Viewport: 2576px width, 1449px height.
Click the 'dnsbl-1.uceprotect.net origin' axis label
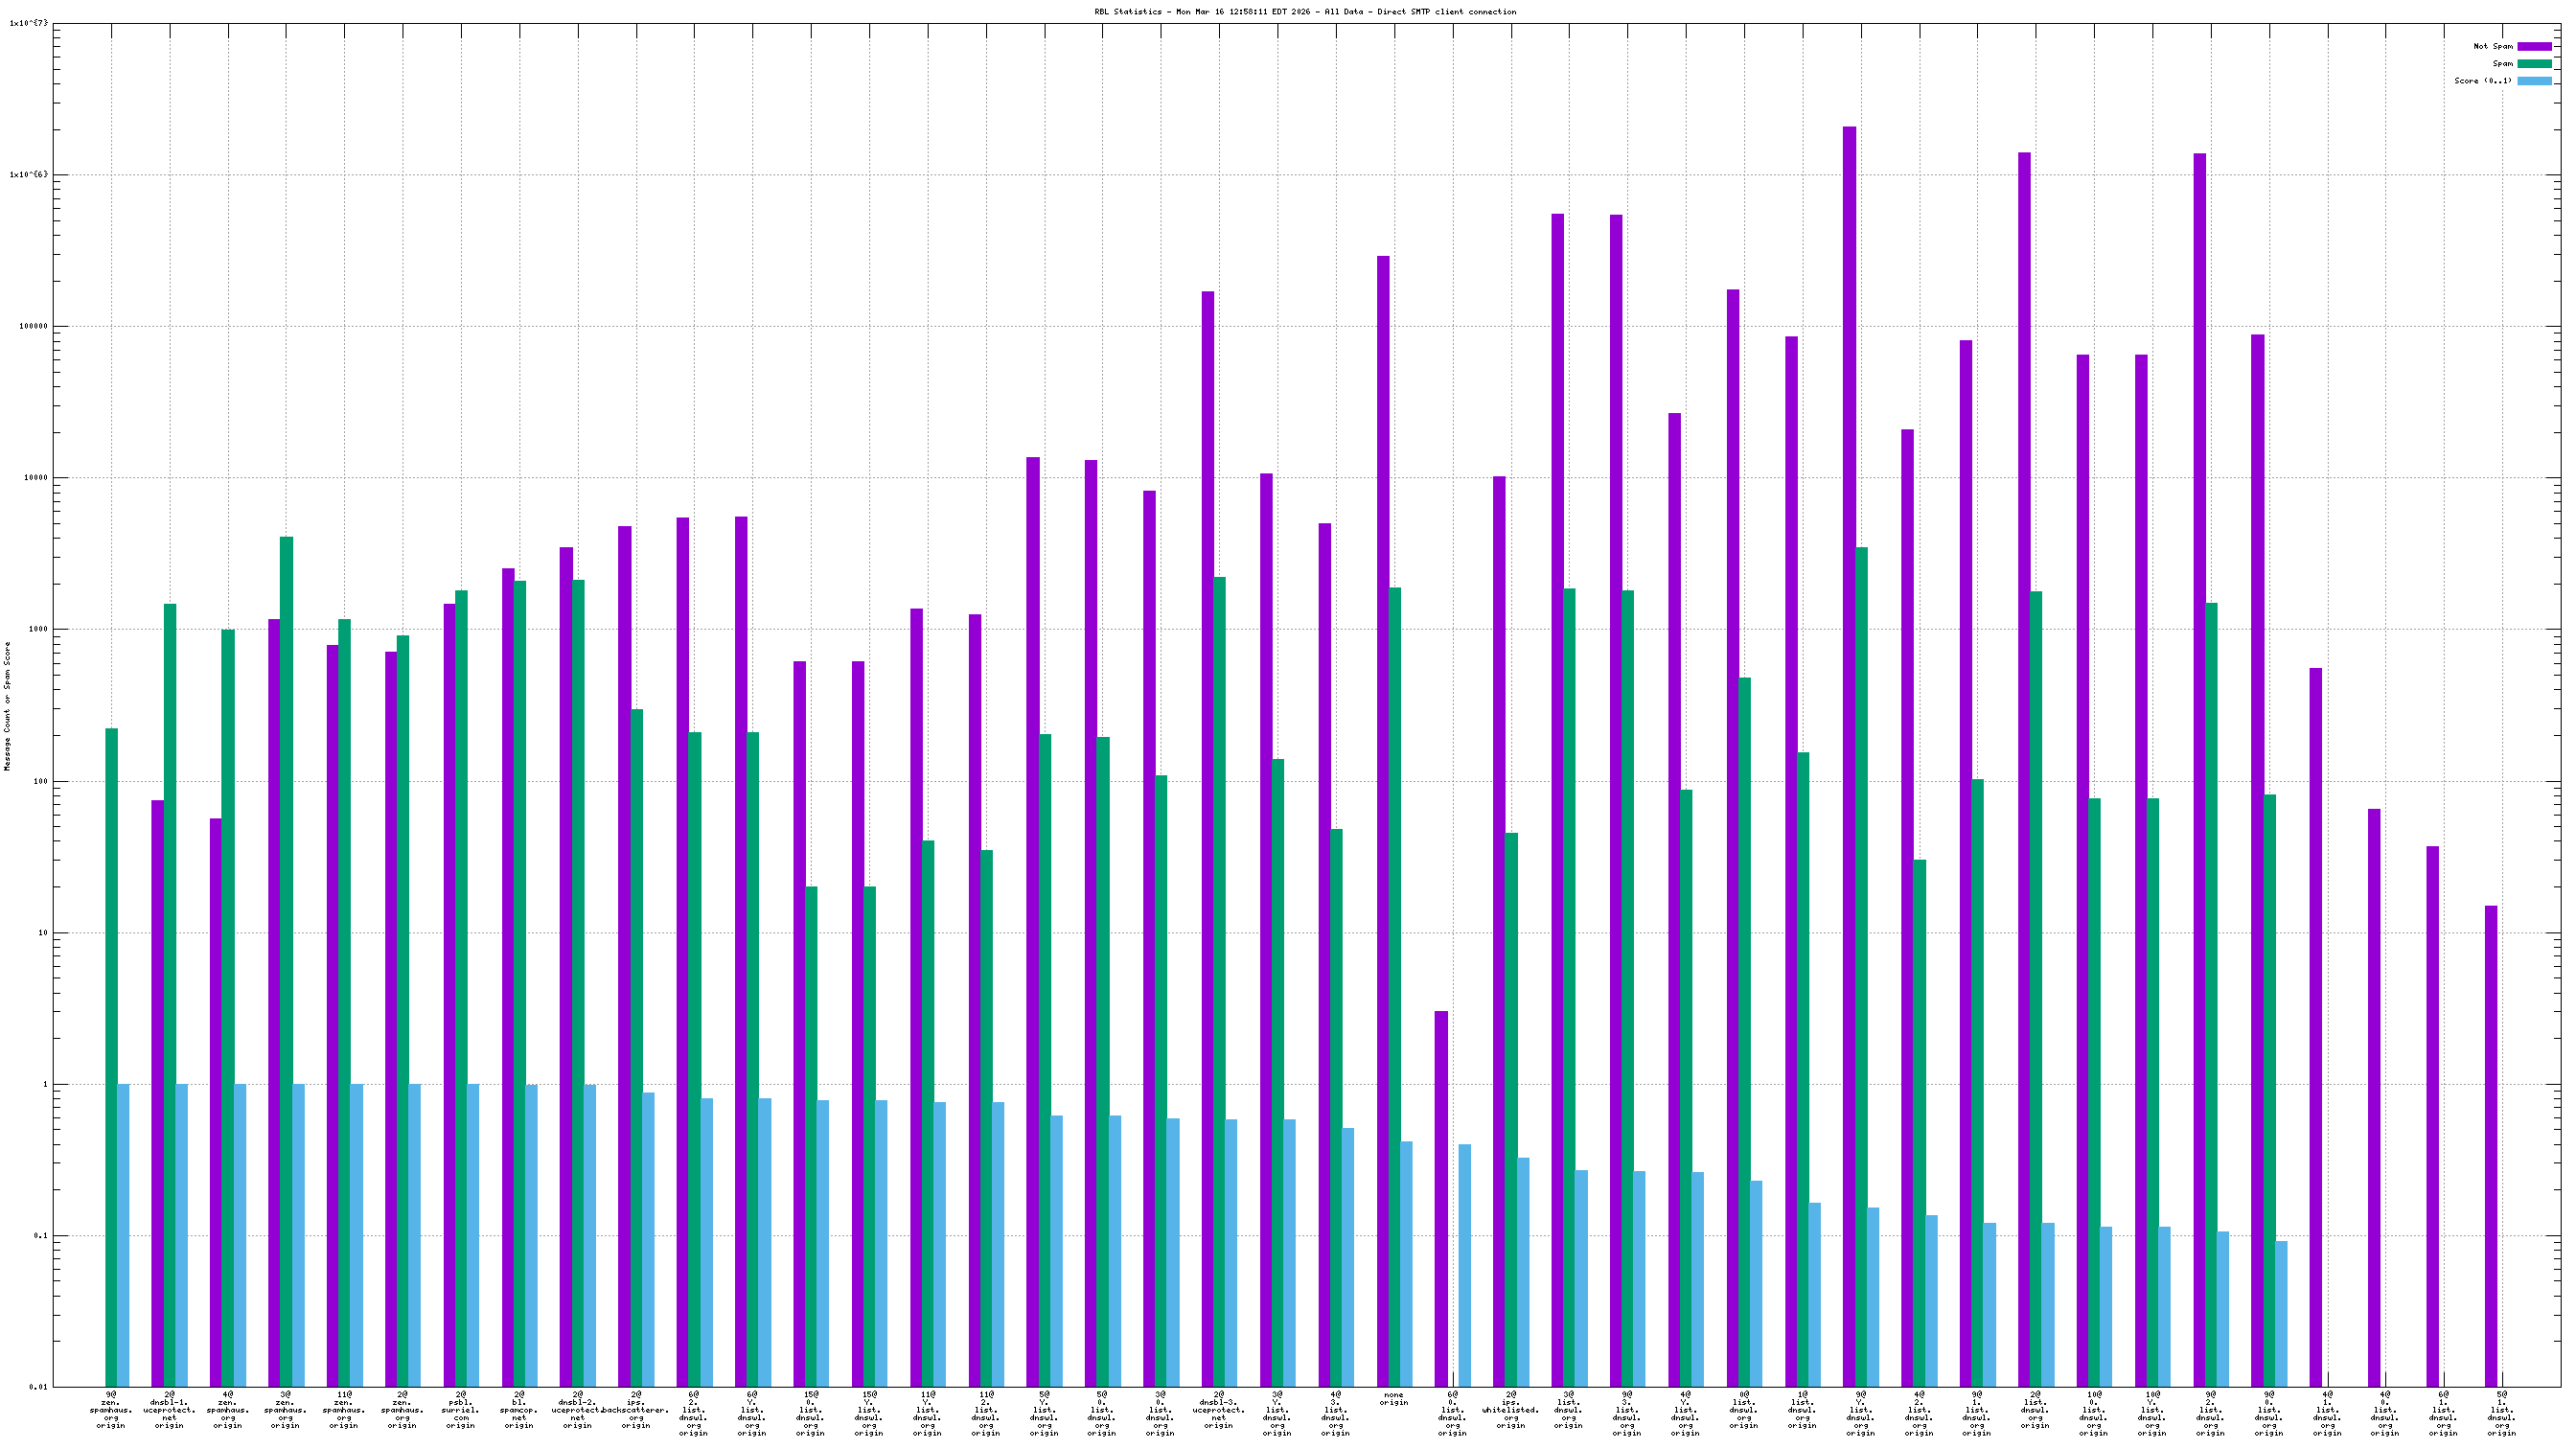[169, 1409]
